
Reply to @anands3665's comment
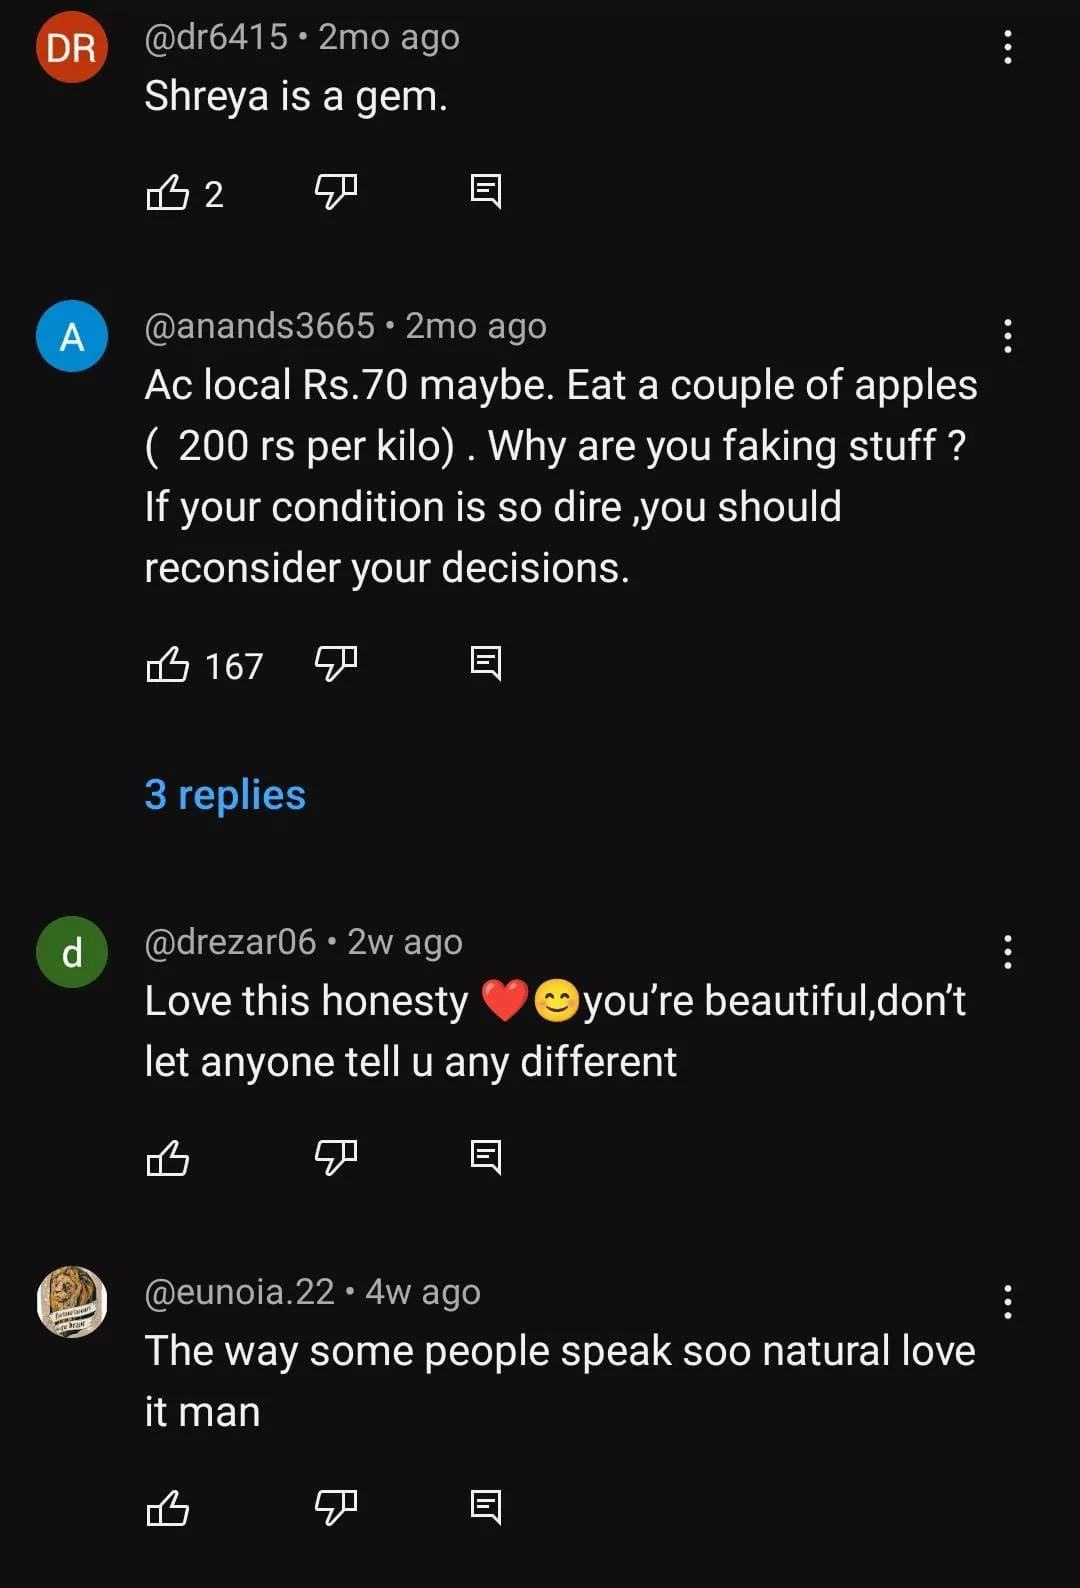[486, 662]
